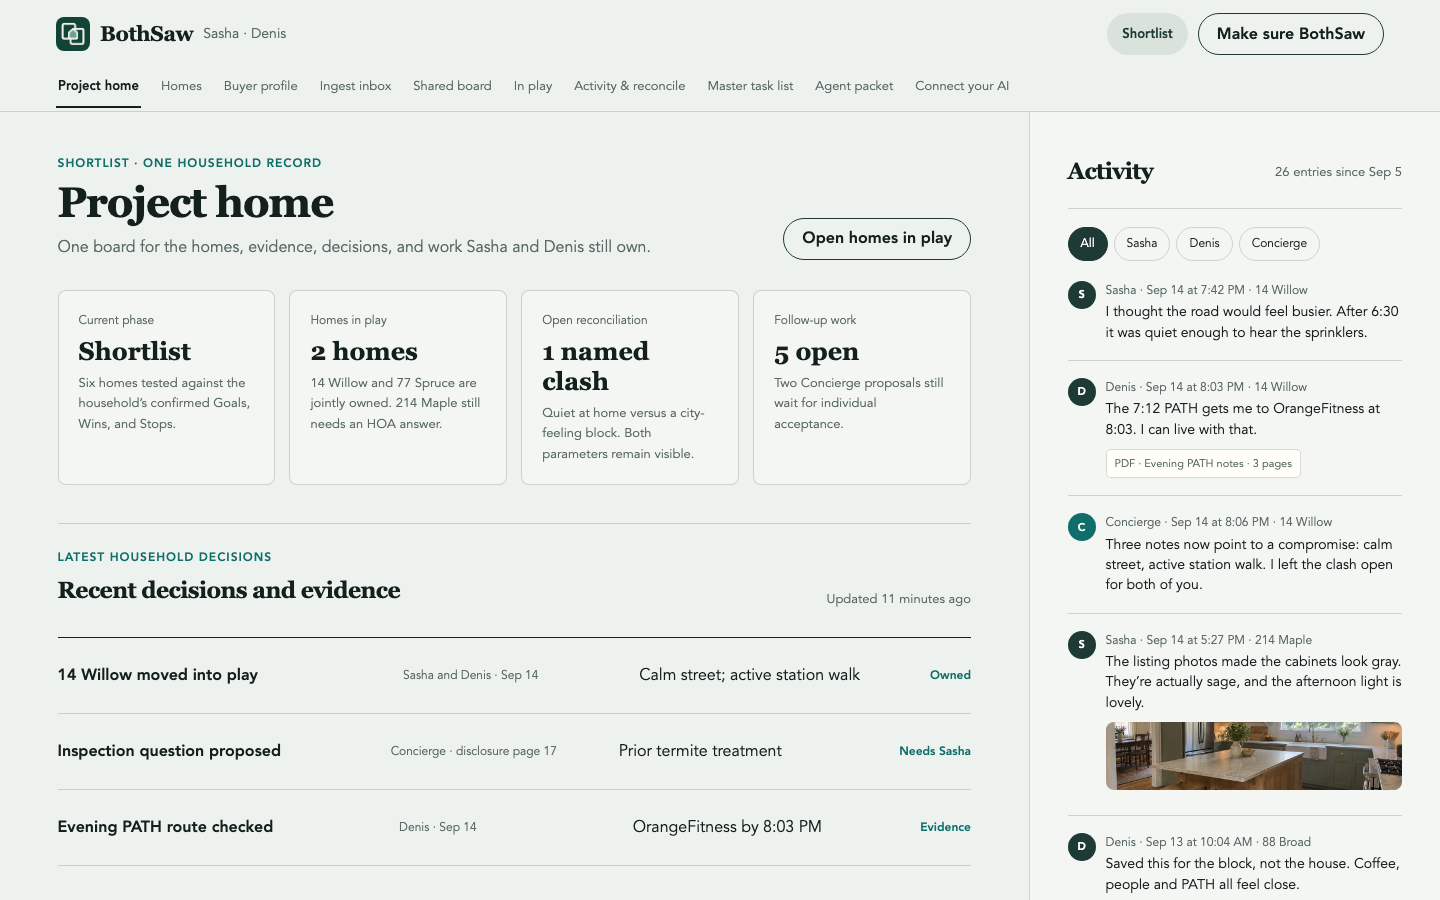Open the Agent packet tab
This screenshot has height=900, width=1440.
(854, 86)
